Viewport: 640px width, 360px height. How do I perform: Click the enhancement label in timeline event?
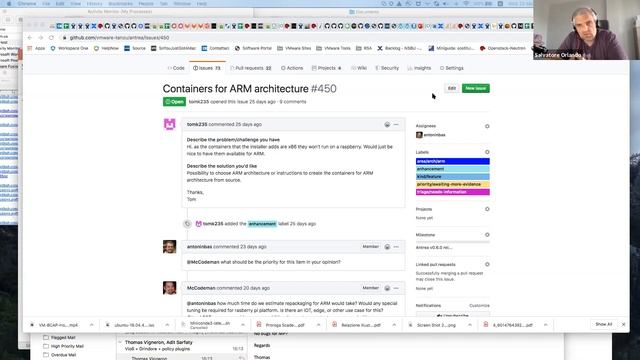pyautogui.click(x=262, y=224)
